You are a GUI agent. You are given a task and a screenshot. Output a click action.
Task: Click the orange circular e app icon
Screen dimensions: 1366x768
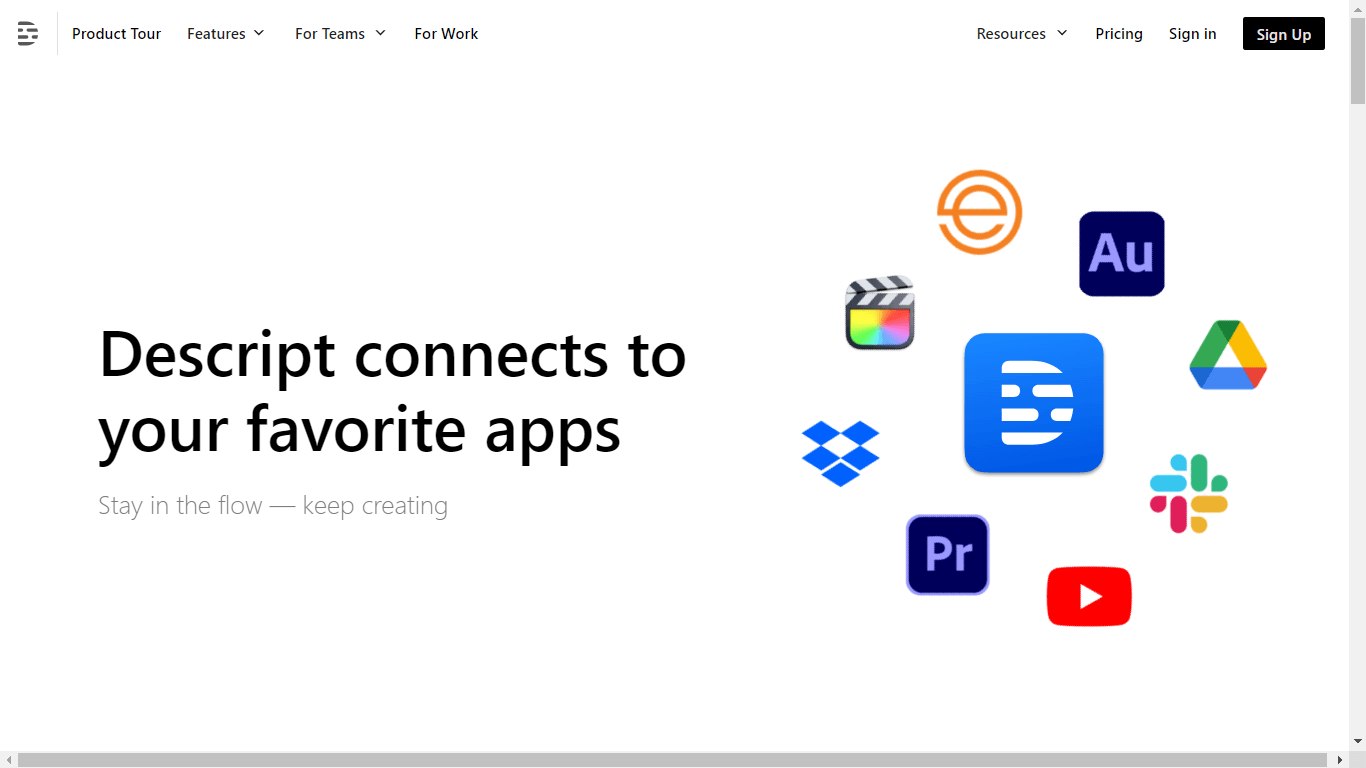click(979, 212)
